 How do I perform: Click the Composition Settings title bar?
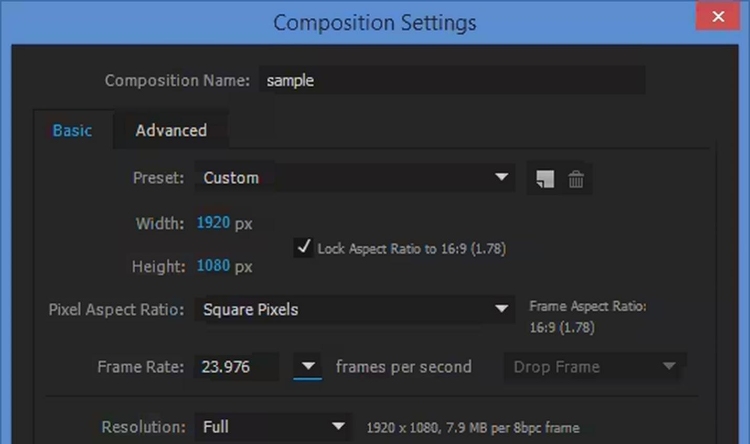pyautogui.click(x=375, y=21)
